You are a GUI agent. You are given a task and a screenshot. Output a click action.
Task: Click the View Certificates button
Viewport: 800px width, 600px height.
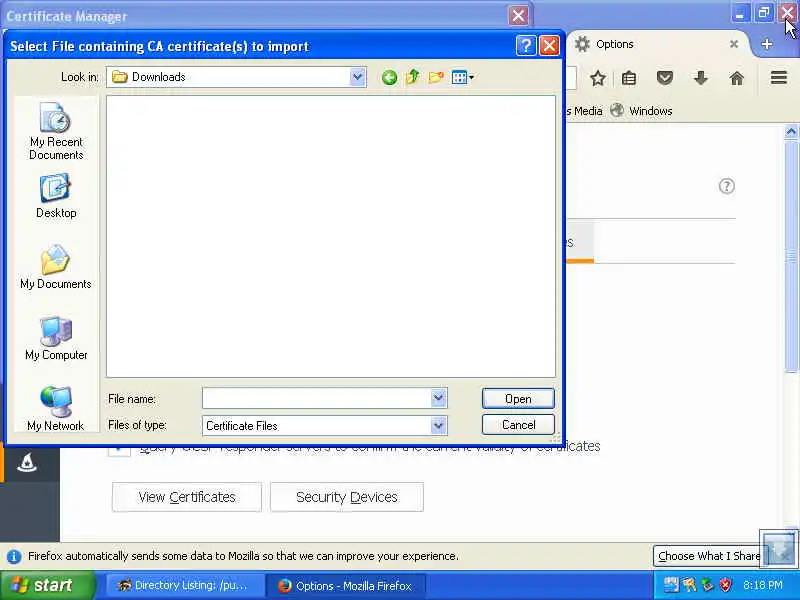(187, 497)
